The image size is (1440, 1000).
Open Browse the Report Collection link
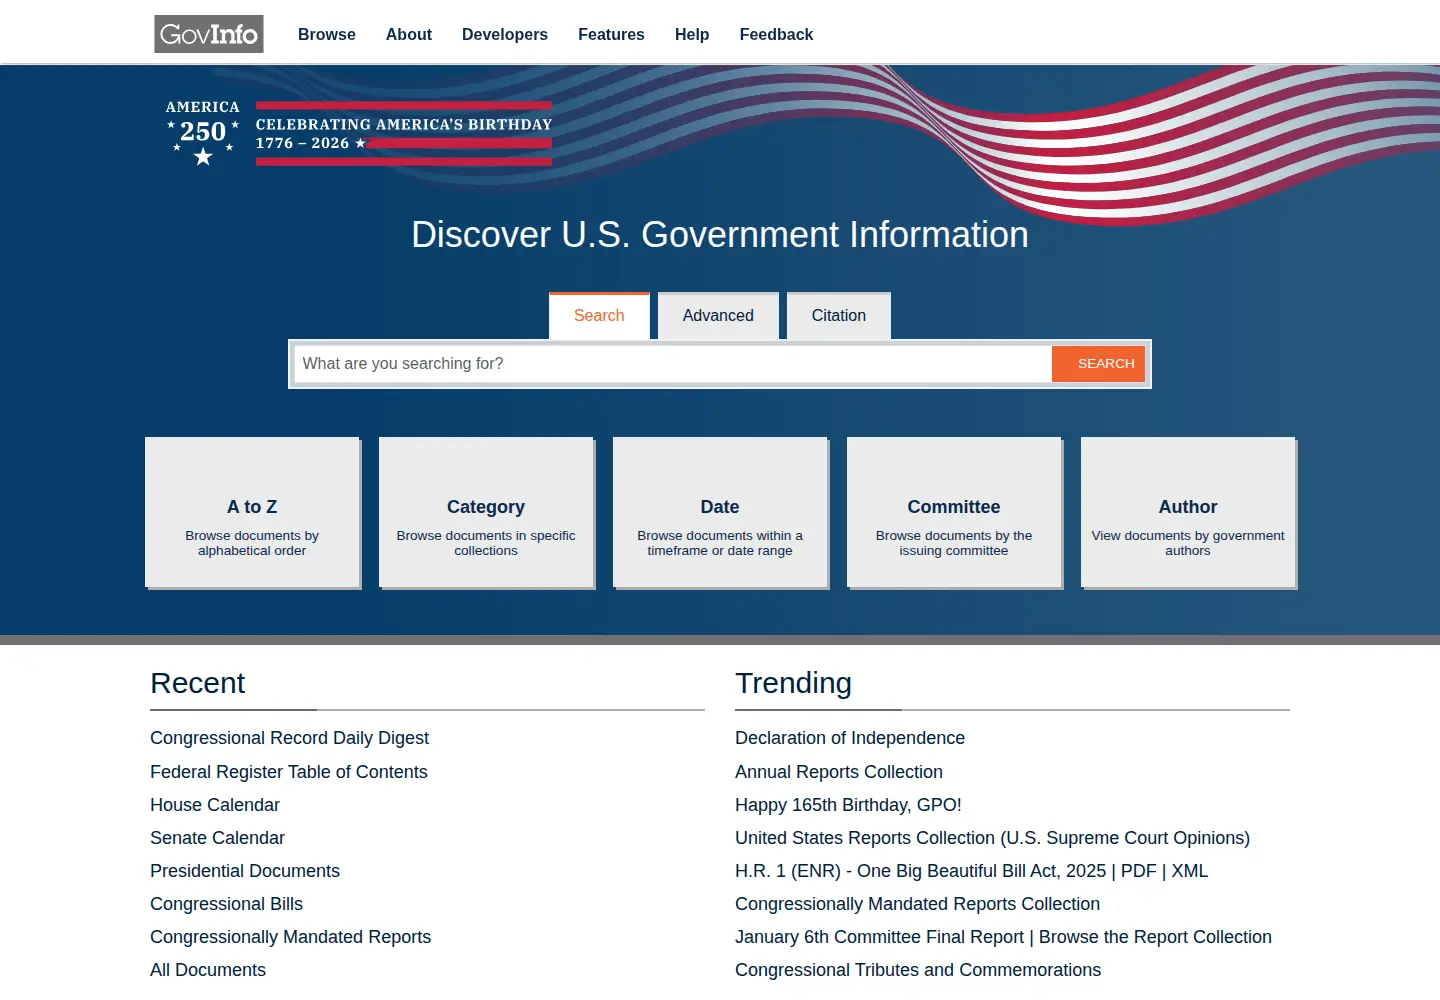[x=1155, y=937]
